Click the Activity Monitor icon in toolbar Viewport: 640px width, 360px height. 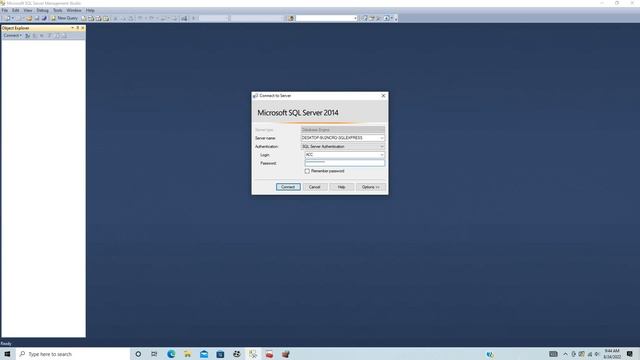point(184,18)
